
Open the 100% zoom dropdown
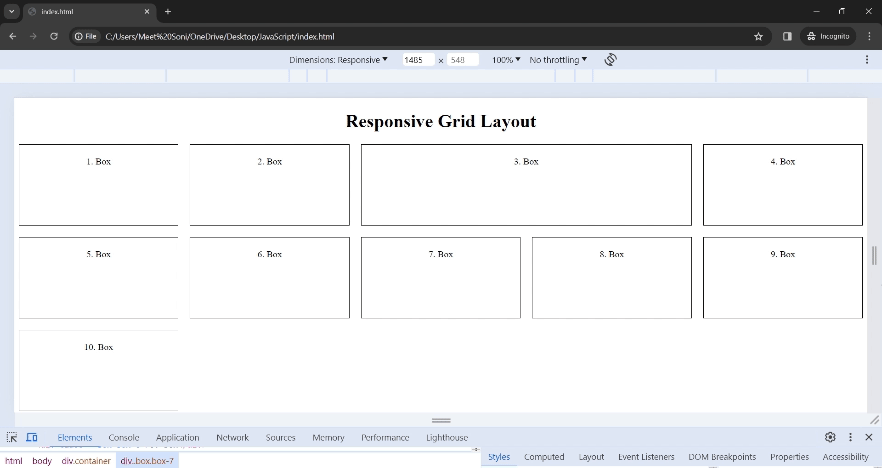[x=506, y=60]
